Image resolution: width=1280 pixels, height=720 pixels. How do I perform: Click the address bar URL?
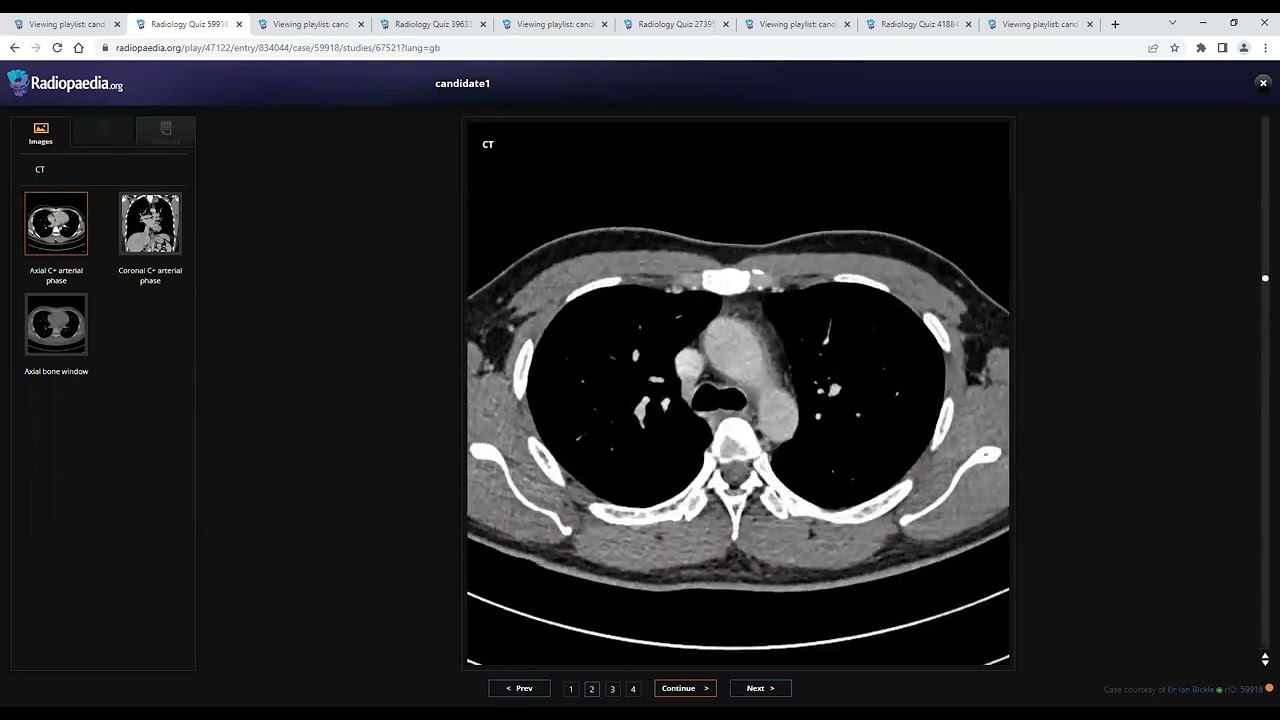pos(278,48)
